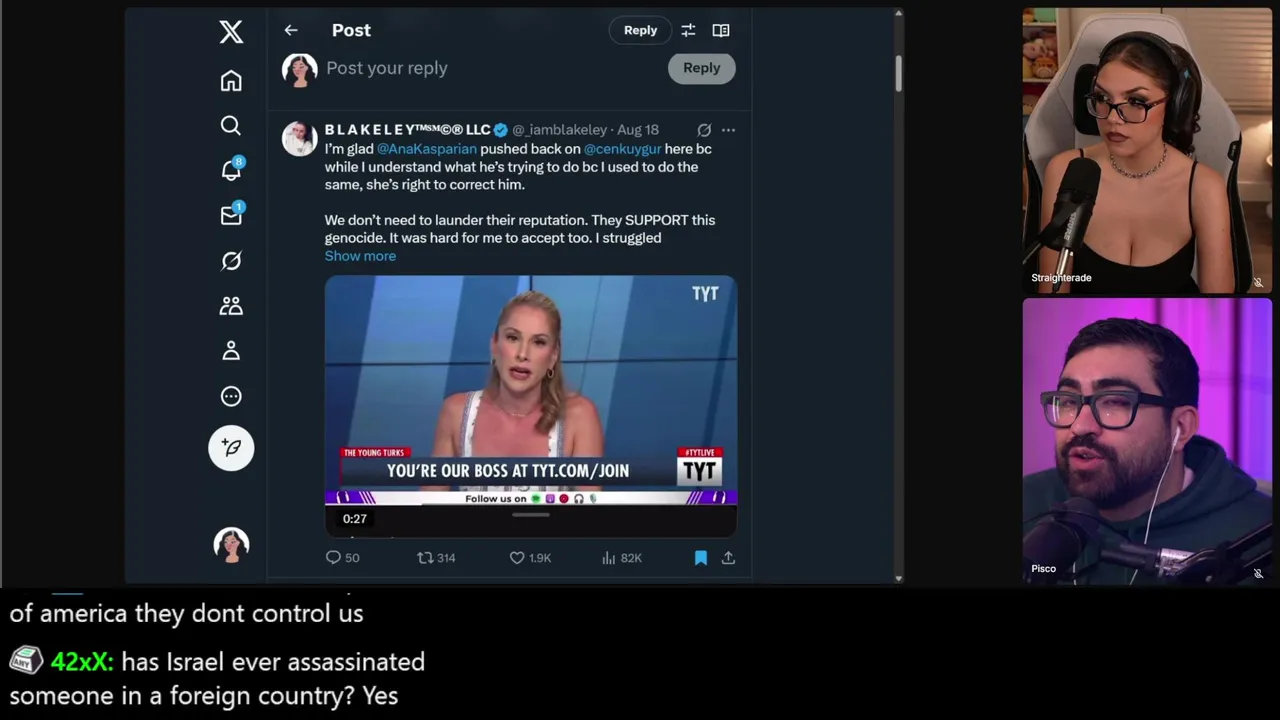Open the Explore search icon in sidebar
Viewport: 1280px width, 720px height.
pyautogui.click(x=231, y=126)
